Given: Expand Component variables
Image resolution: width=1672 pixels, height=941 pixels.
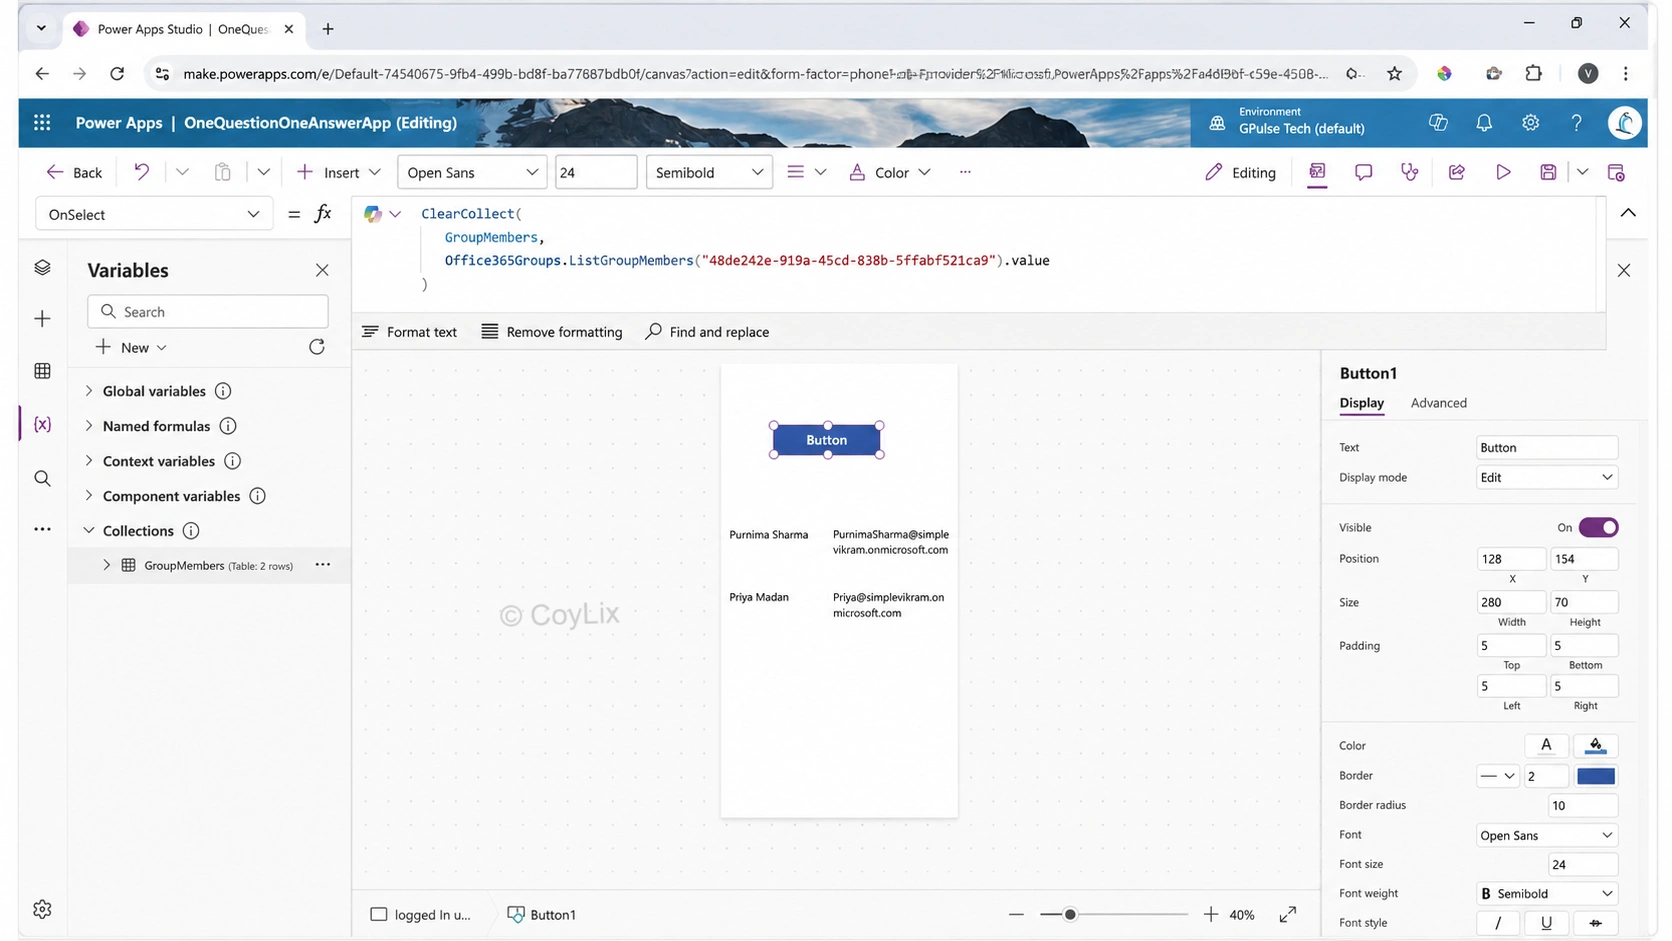Looking at the screenshot, I should click(x=89, y=496).
